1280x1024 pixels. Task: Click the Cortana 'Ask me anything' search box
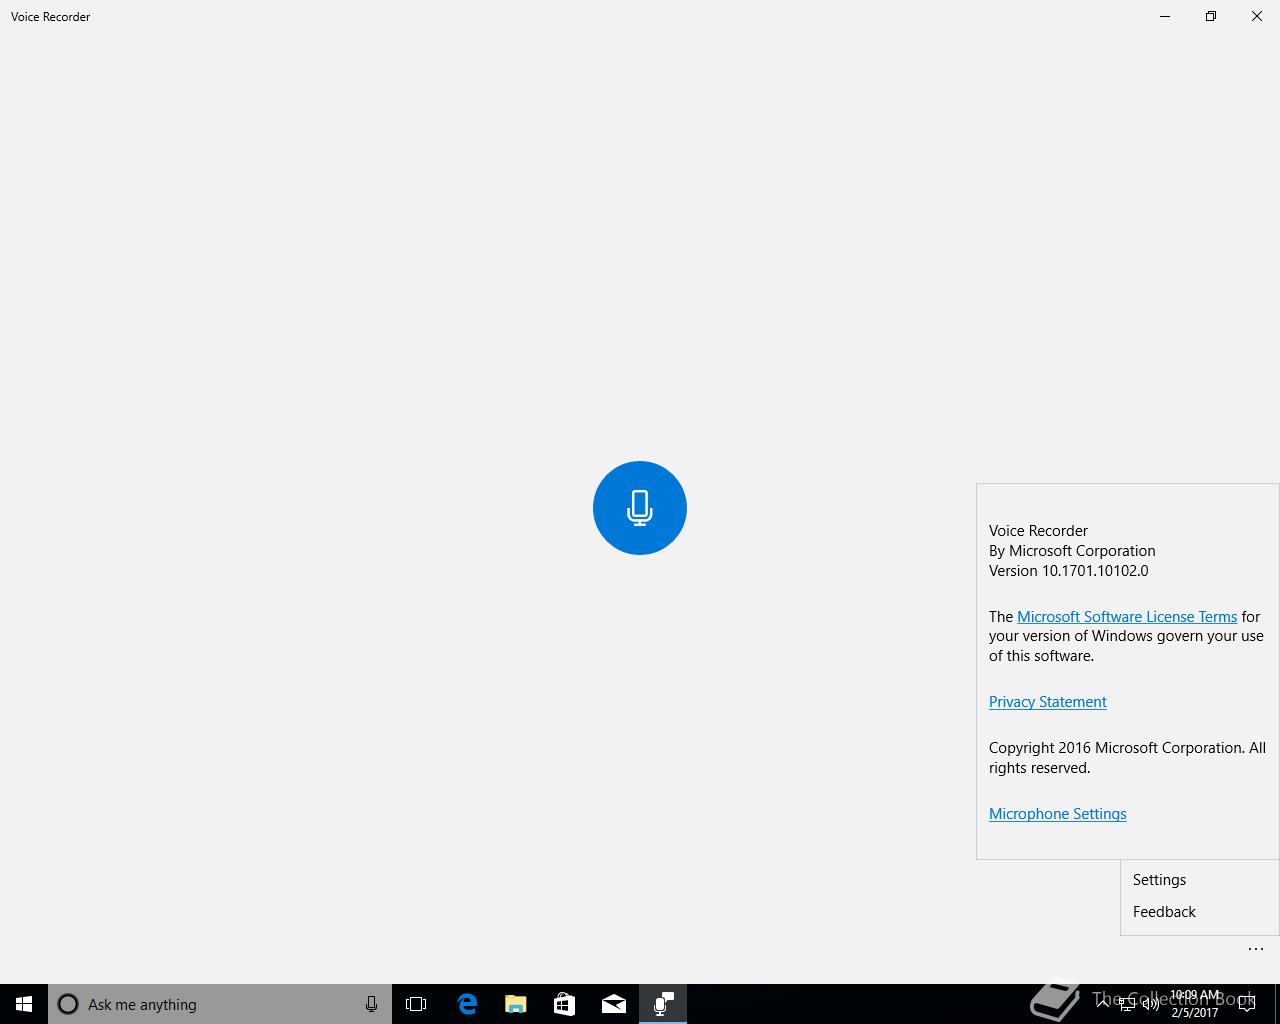coord(220,1004)
